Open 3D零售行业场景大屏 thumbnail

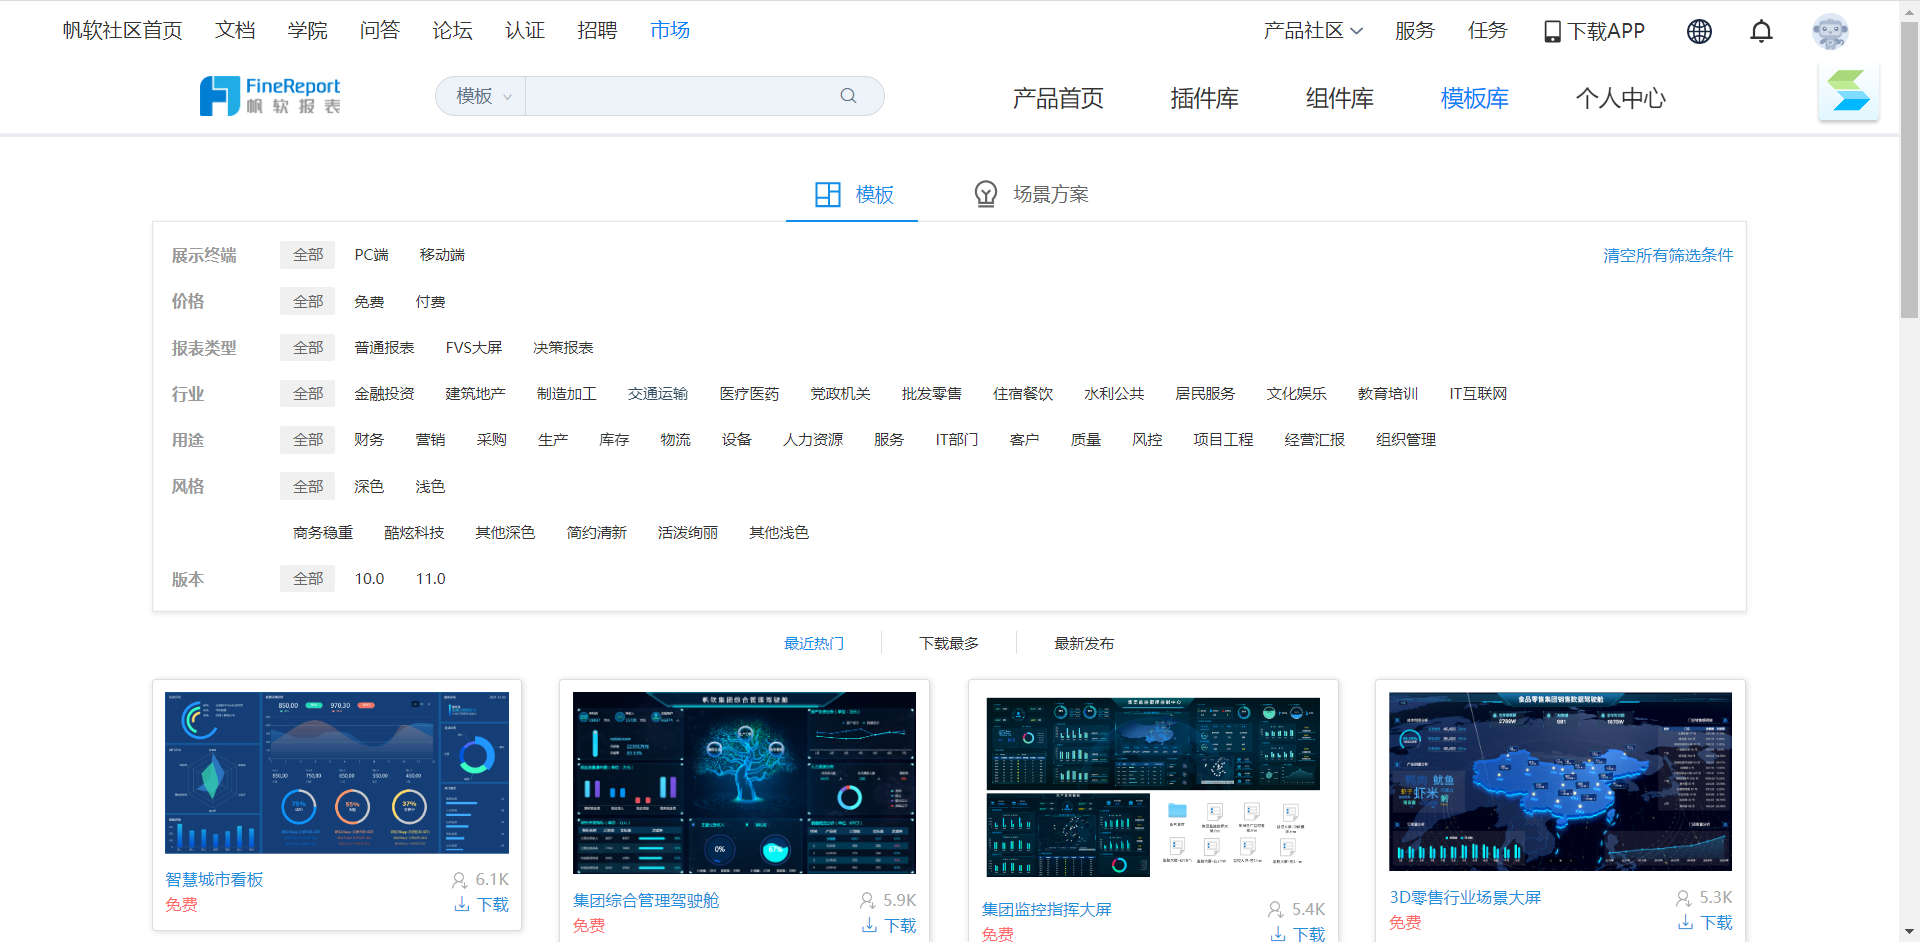[x=1560, y=781]
